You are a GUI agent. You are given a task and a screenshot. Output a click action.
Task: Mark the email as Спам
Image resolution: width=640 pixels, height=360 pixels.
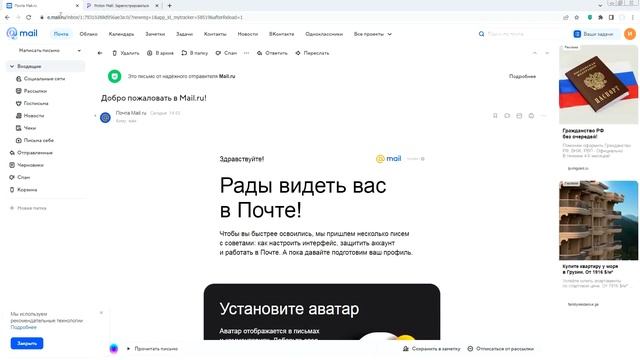226,53
